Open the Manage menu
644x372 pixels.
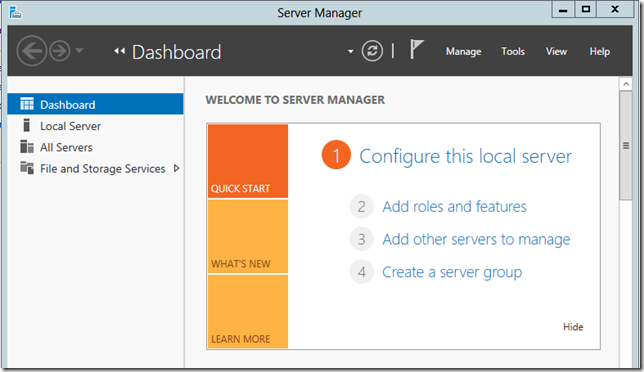[464, 51]
